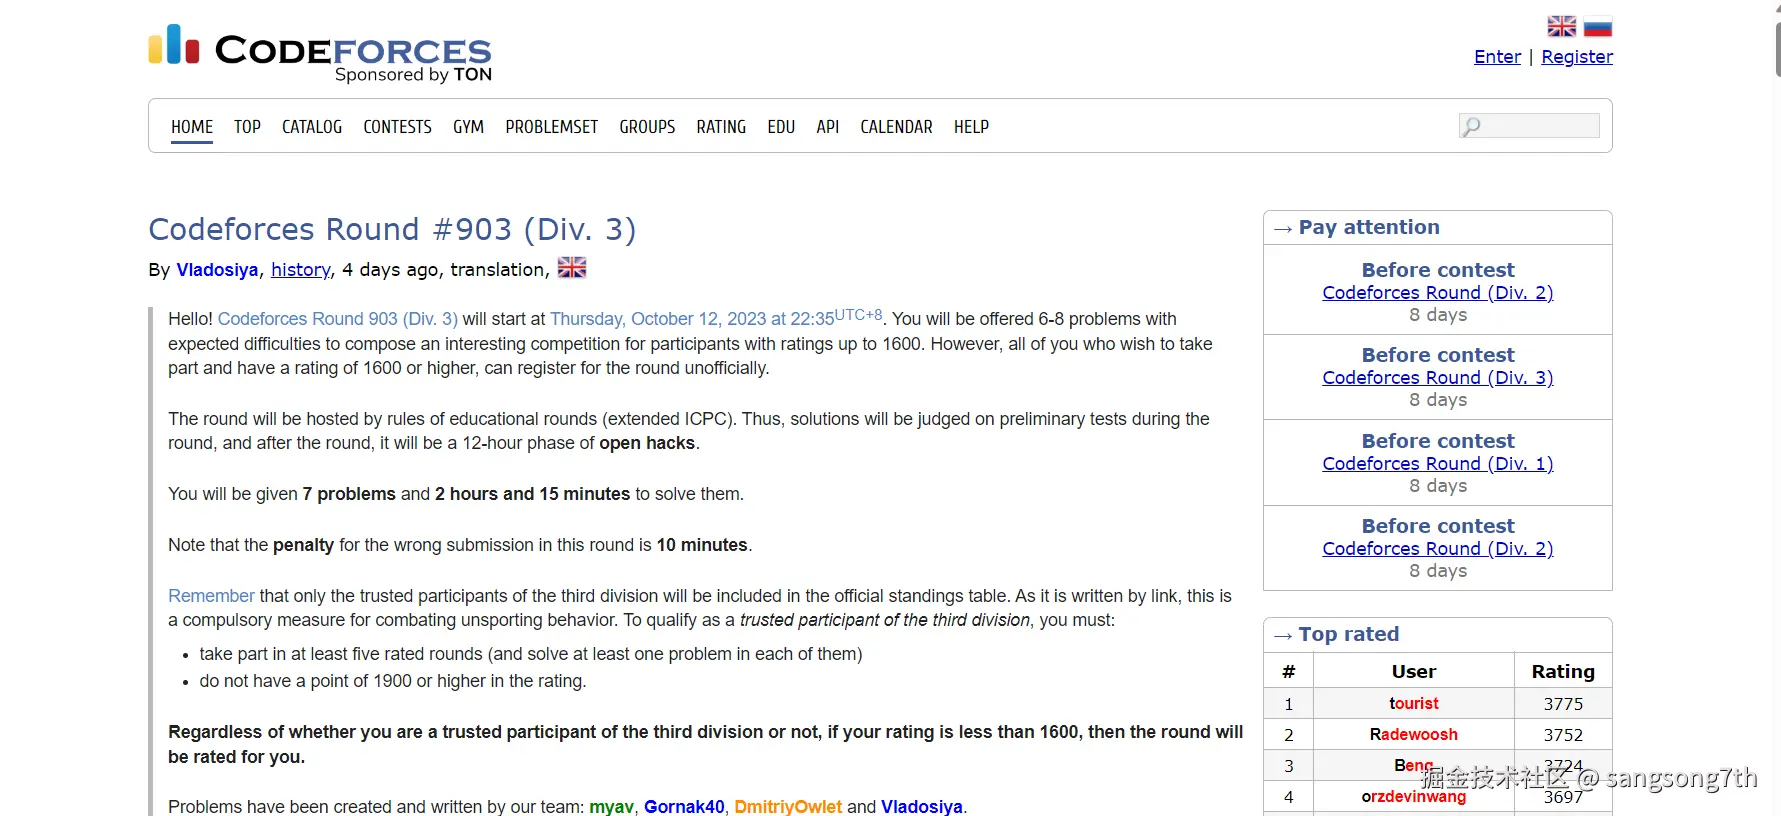Open tourist's profile in Top rated

coord(1414,704)
